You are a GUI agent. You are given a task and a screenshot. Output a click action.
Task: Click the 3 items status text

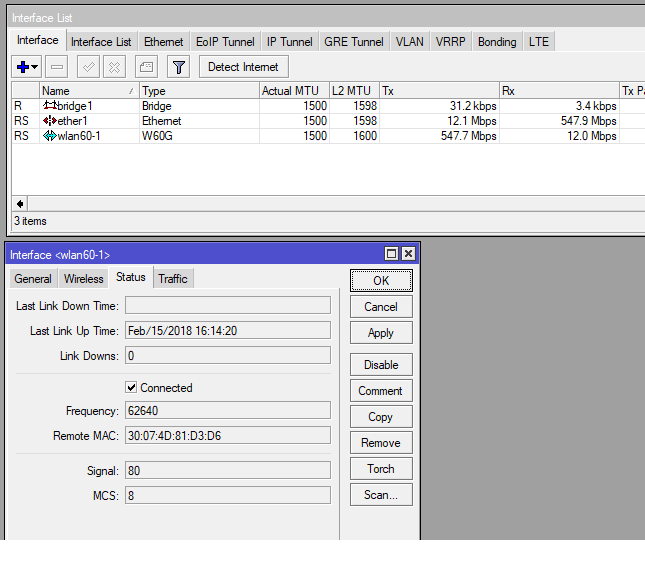click(x=30, y=221)
